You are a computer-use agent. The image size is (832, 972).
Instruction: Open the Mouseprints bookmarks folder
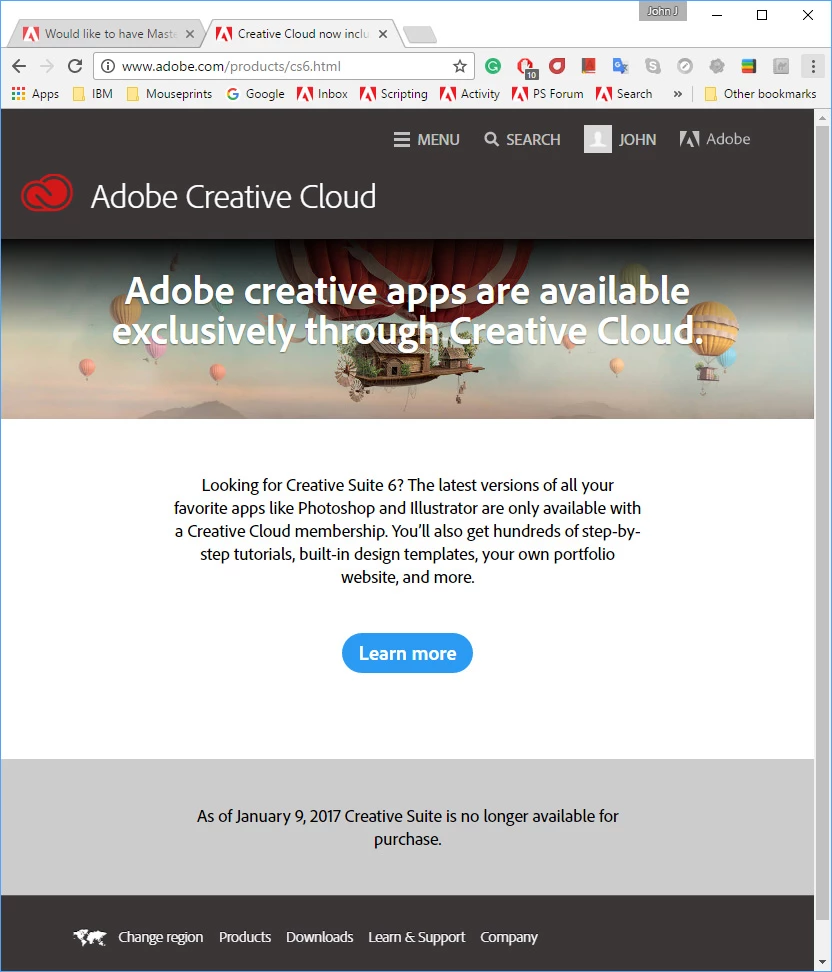point(169,94)
